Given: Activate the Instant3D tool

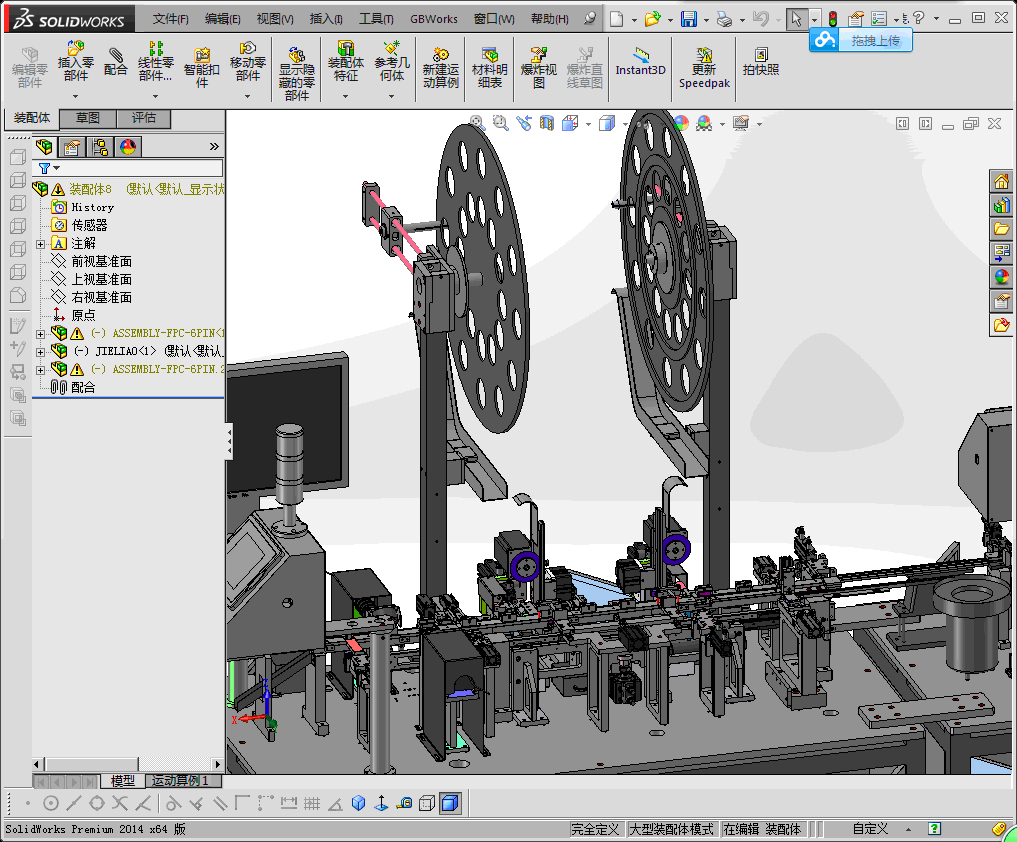Looking at the screenshot, I should pyautogui.click(x=640, y=61).
